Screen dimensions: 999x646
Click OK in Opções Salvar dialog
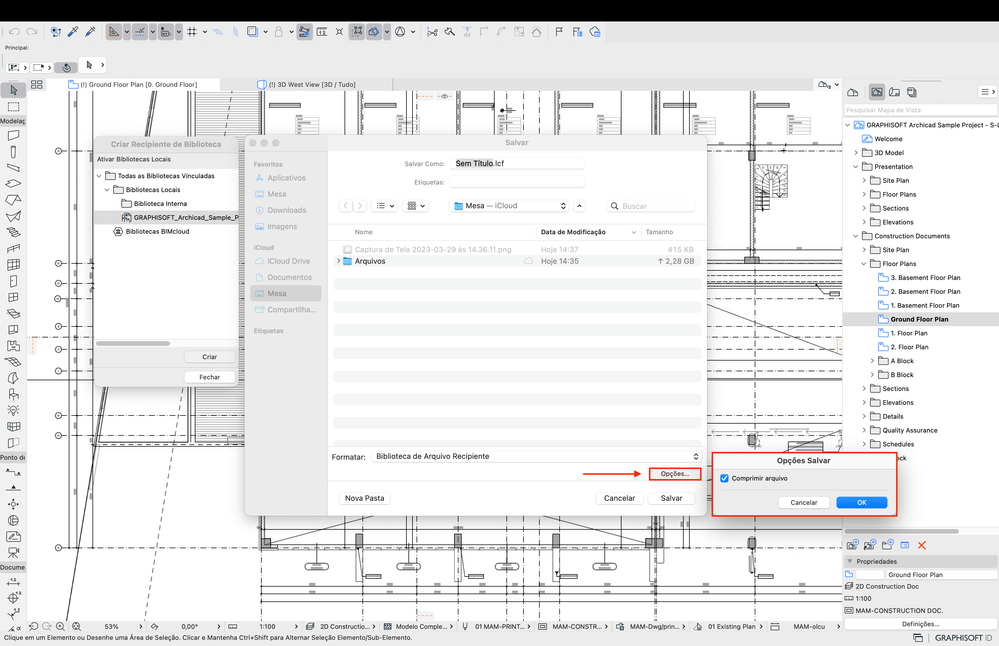(x=861, y=503)
